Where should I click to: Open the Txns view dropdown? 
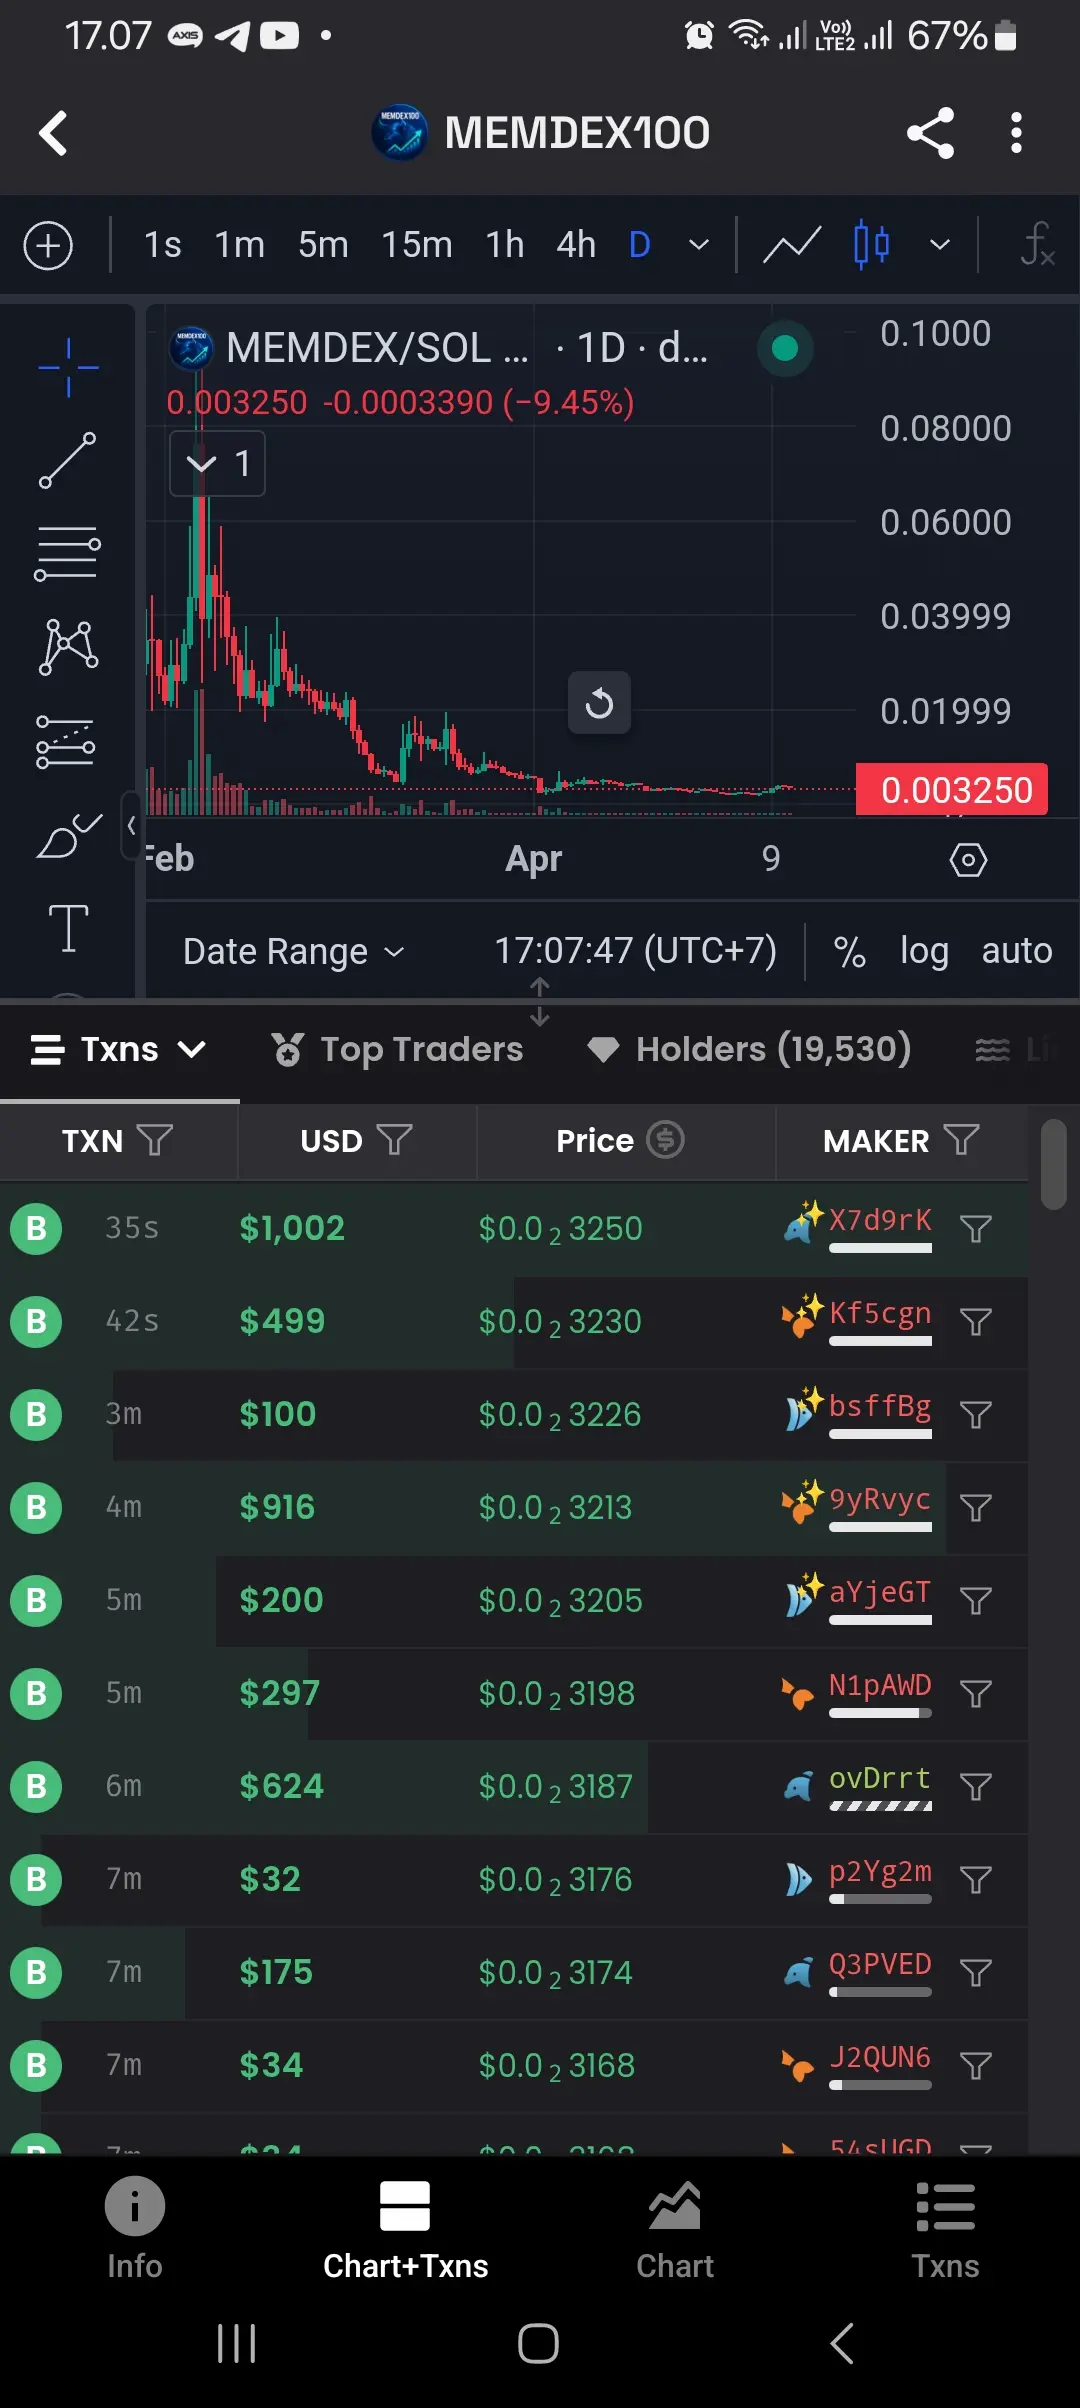(x=118, y=1050)
